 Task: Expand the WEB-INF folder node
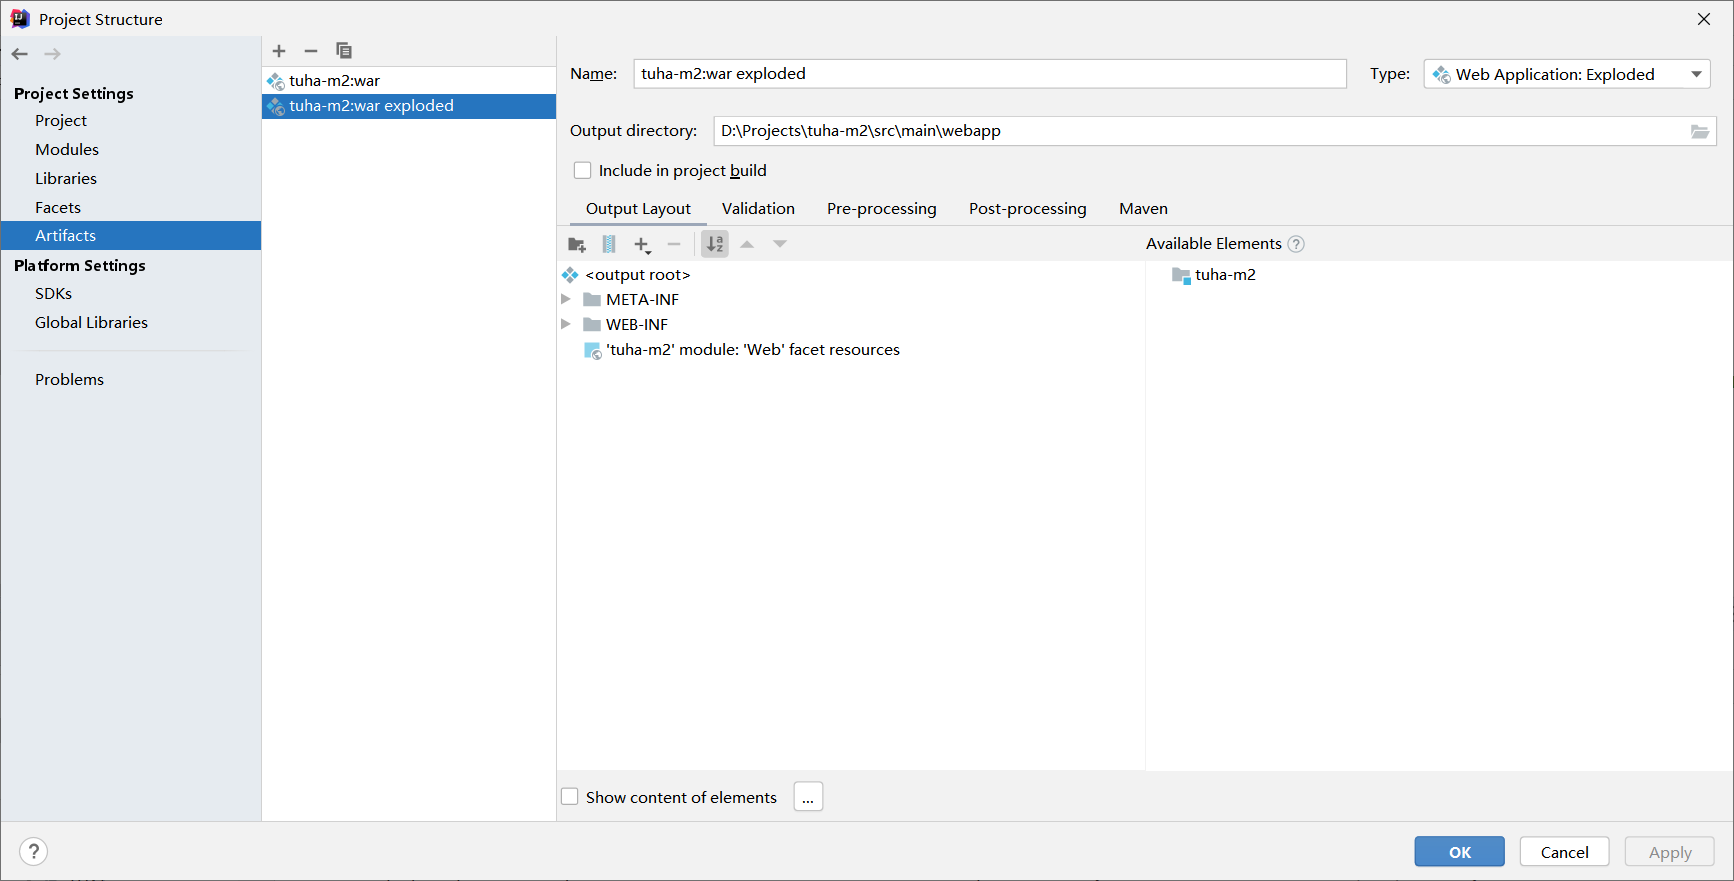pyautogui.click(x=566, y=324)
